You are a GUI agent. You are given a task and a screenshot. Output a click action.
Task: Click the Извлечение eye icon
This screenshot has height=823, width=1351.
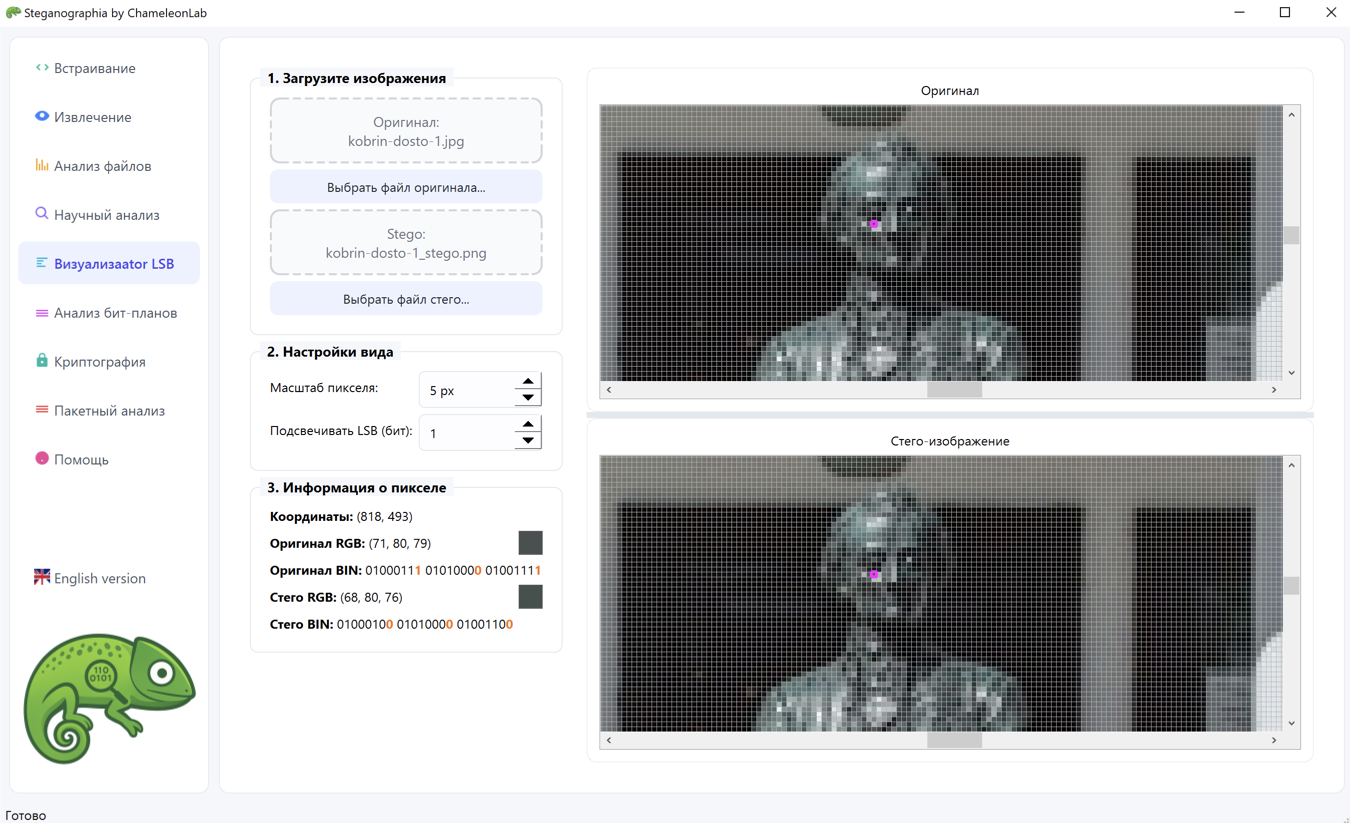pos(42,116)
